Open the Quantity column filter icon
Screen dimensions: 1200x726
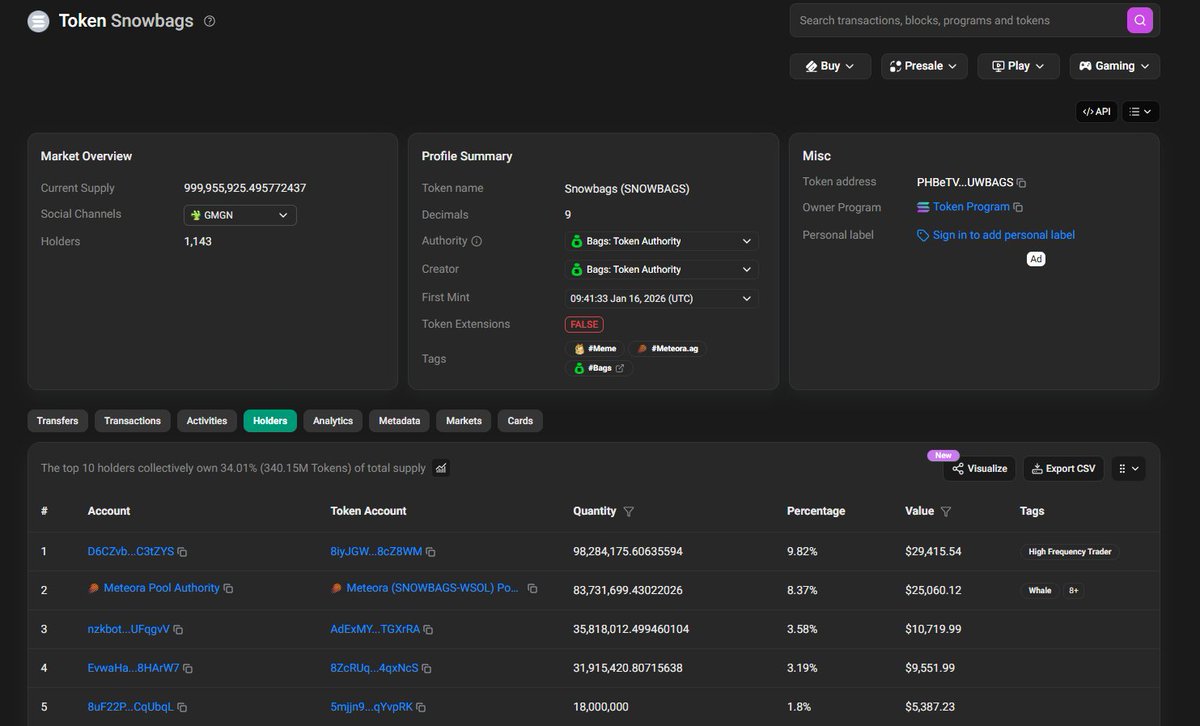629,511
